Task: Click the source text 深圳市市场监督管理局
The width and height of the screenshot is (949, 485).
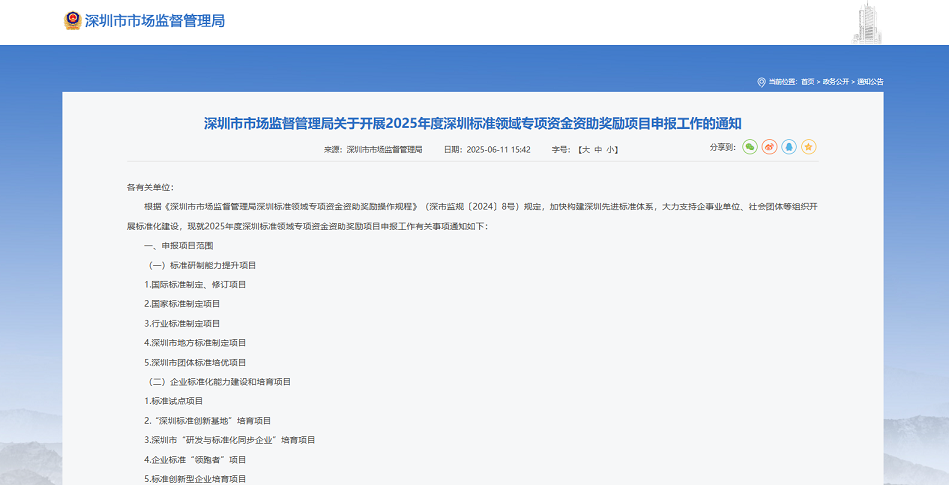Action: click(x=384, y=149)
